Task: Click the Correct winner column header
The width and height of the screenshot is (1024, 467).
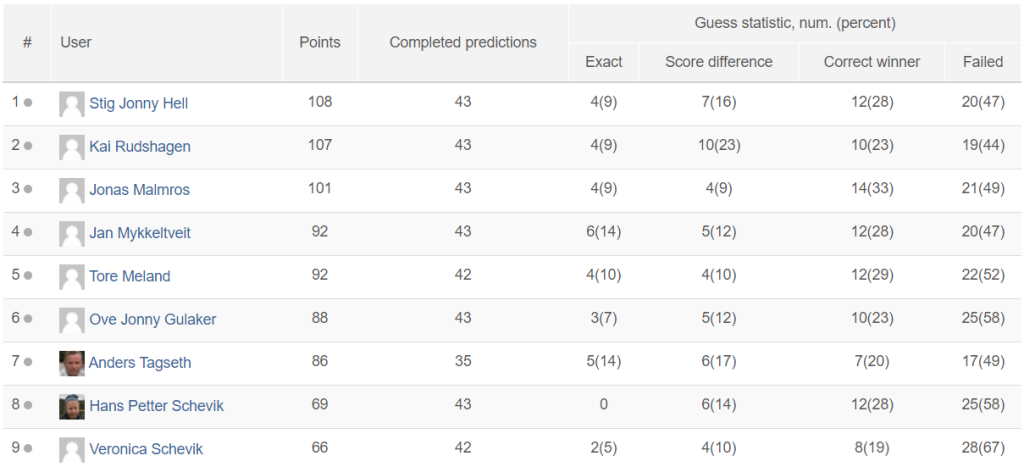Action: [872, 62]
